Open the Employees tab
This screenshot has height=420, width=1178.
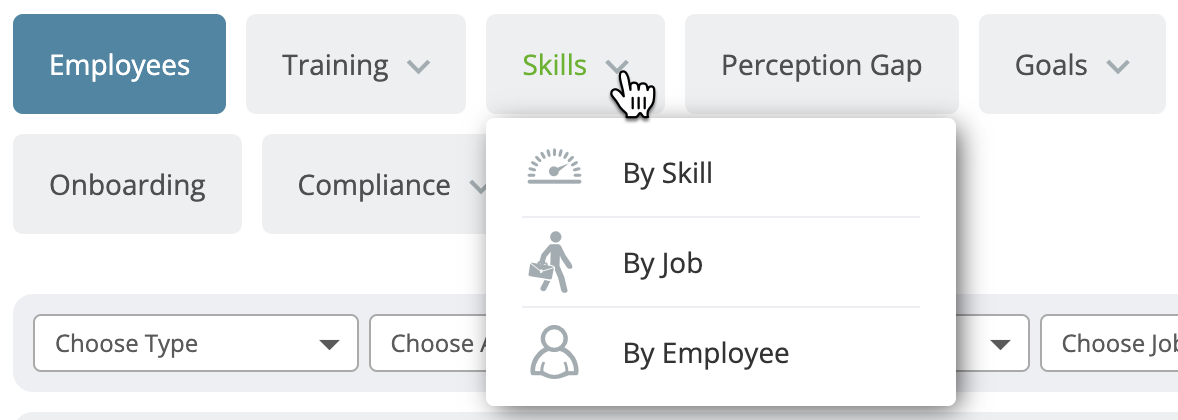(119, 65)
